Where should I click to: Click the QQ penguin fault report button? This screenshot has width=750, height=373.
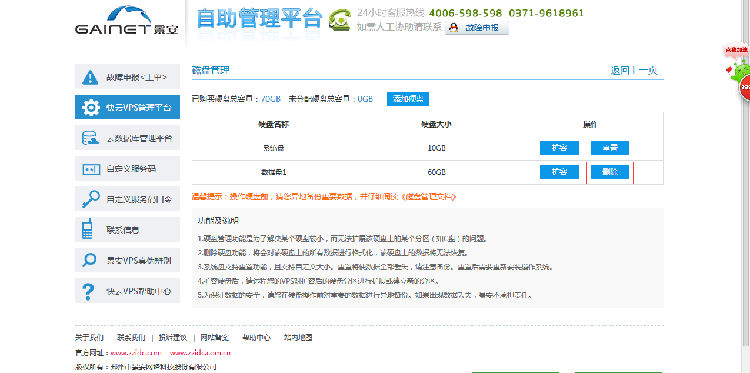tap(476, 28)
